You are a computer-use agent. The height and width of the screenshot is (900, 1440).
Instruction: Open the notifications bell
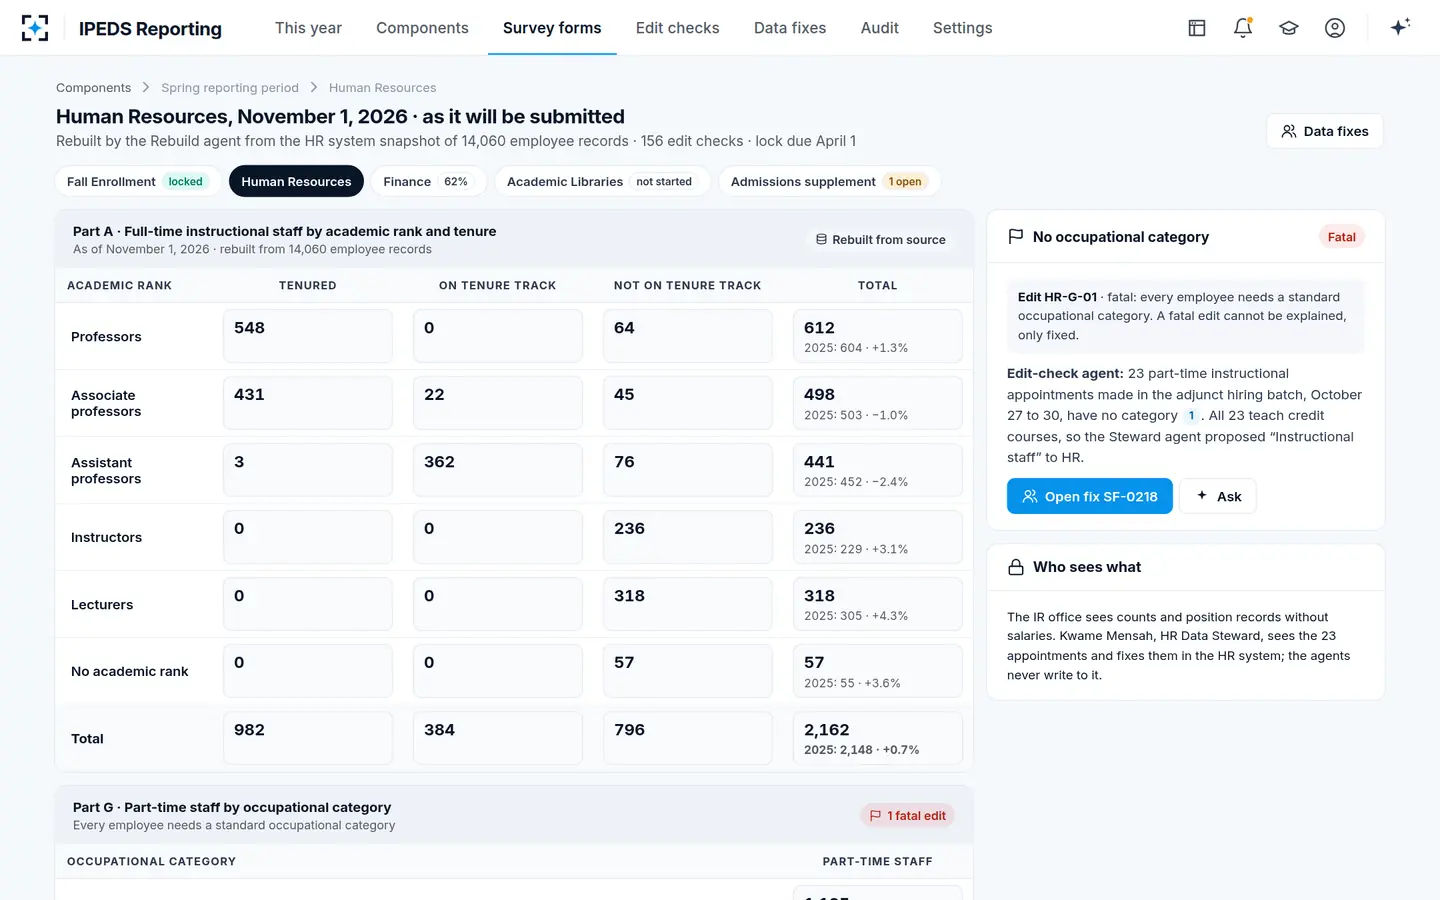[x=1243, y=28]
